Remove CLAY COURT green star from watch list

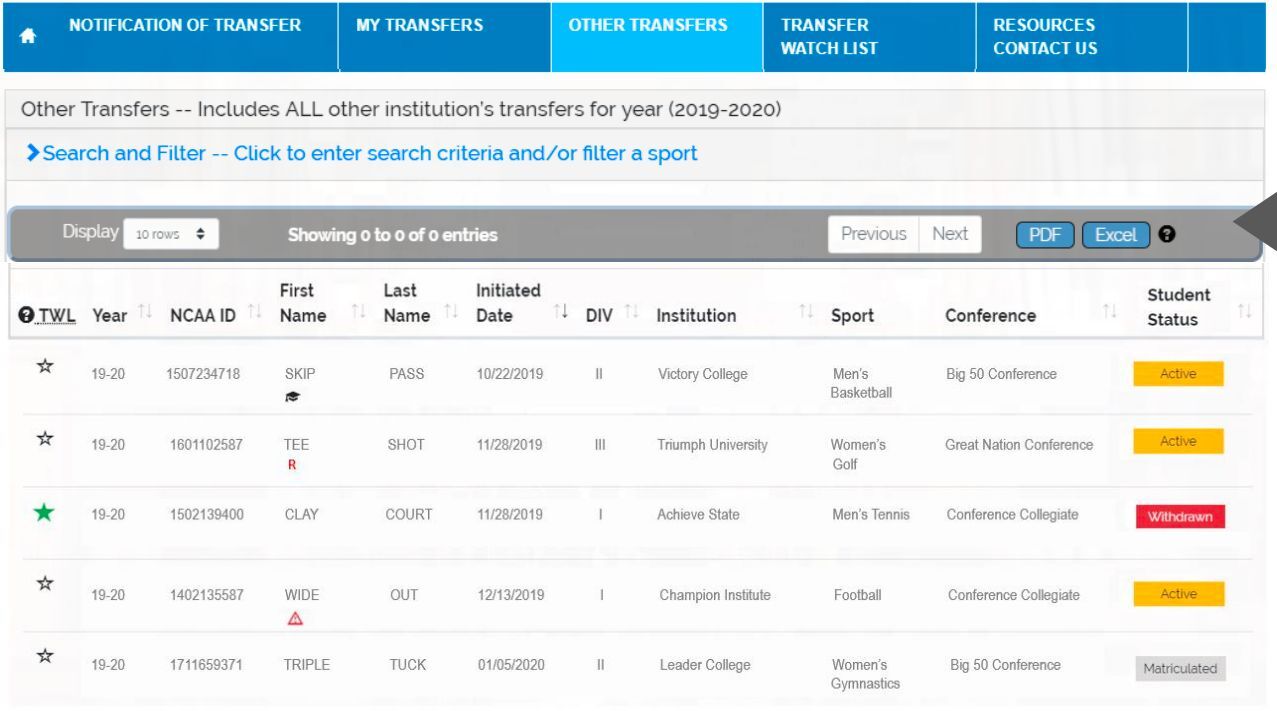coord(45,513)
